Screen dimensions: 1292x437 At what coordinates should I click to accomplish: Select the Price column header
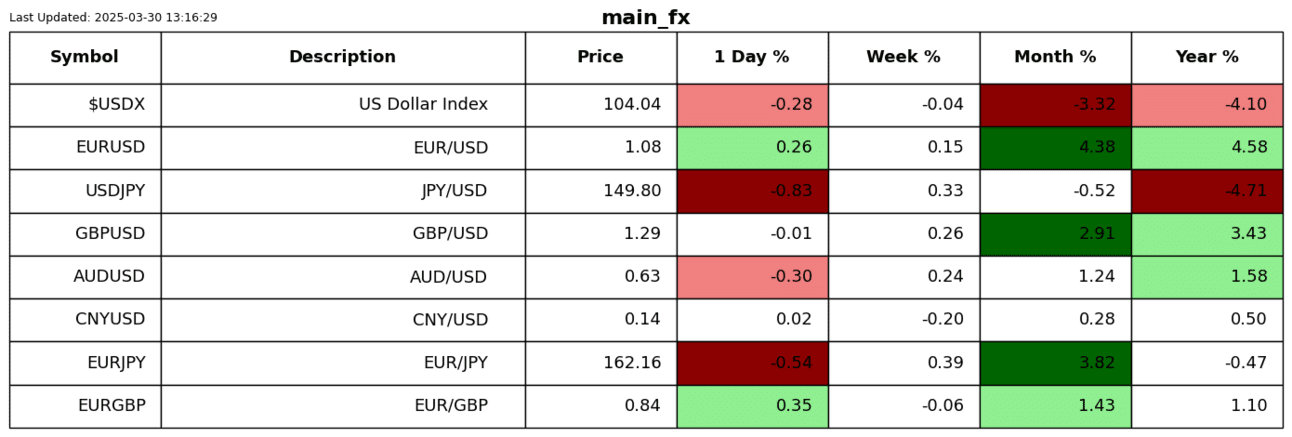(600, 57)
